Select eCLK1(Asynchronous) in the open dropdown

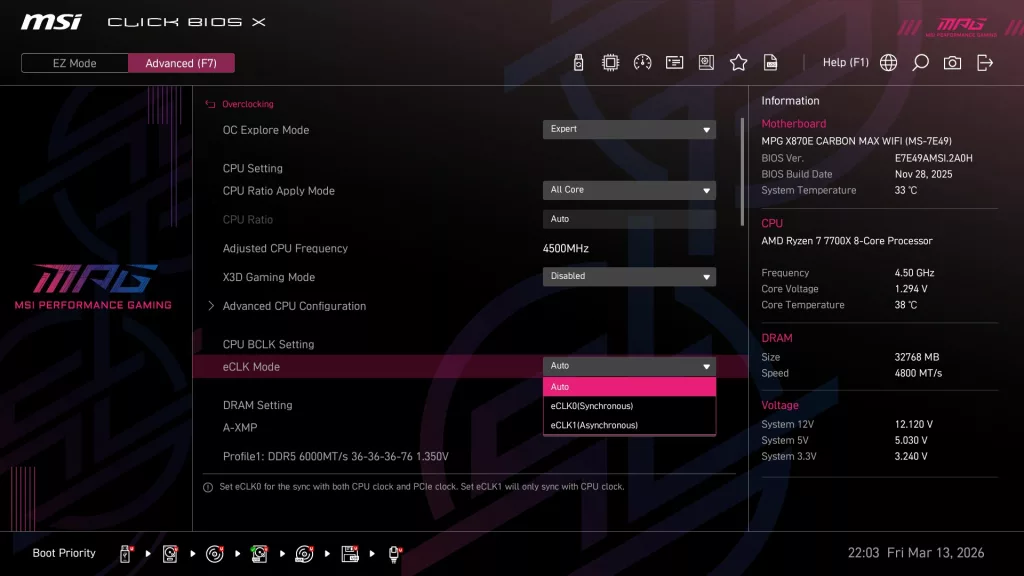tap(628, 425)
